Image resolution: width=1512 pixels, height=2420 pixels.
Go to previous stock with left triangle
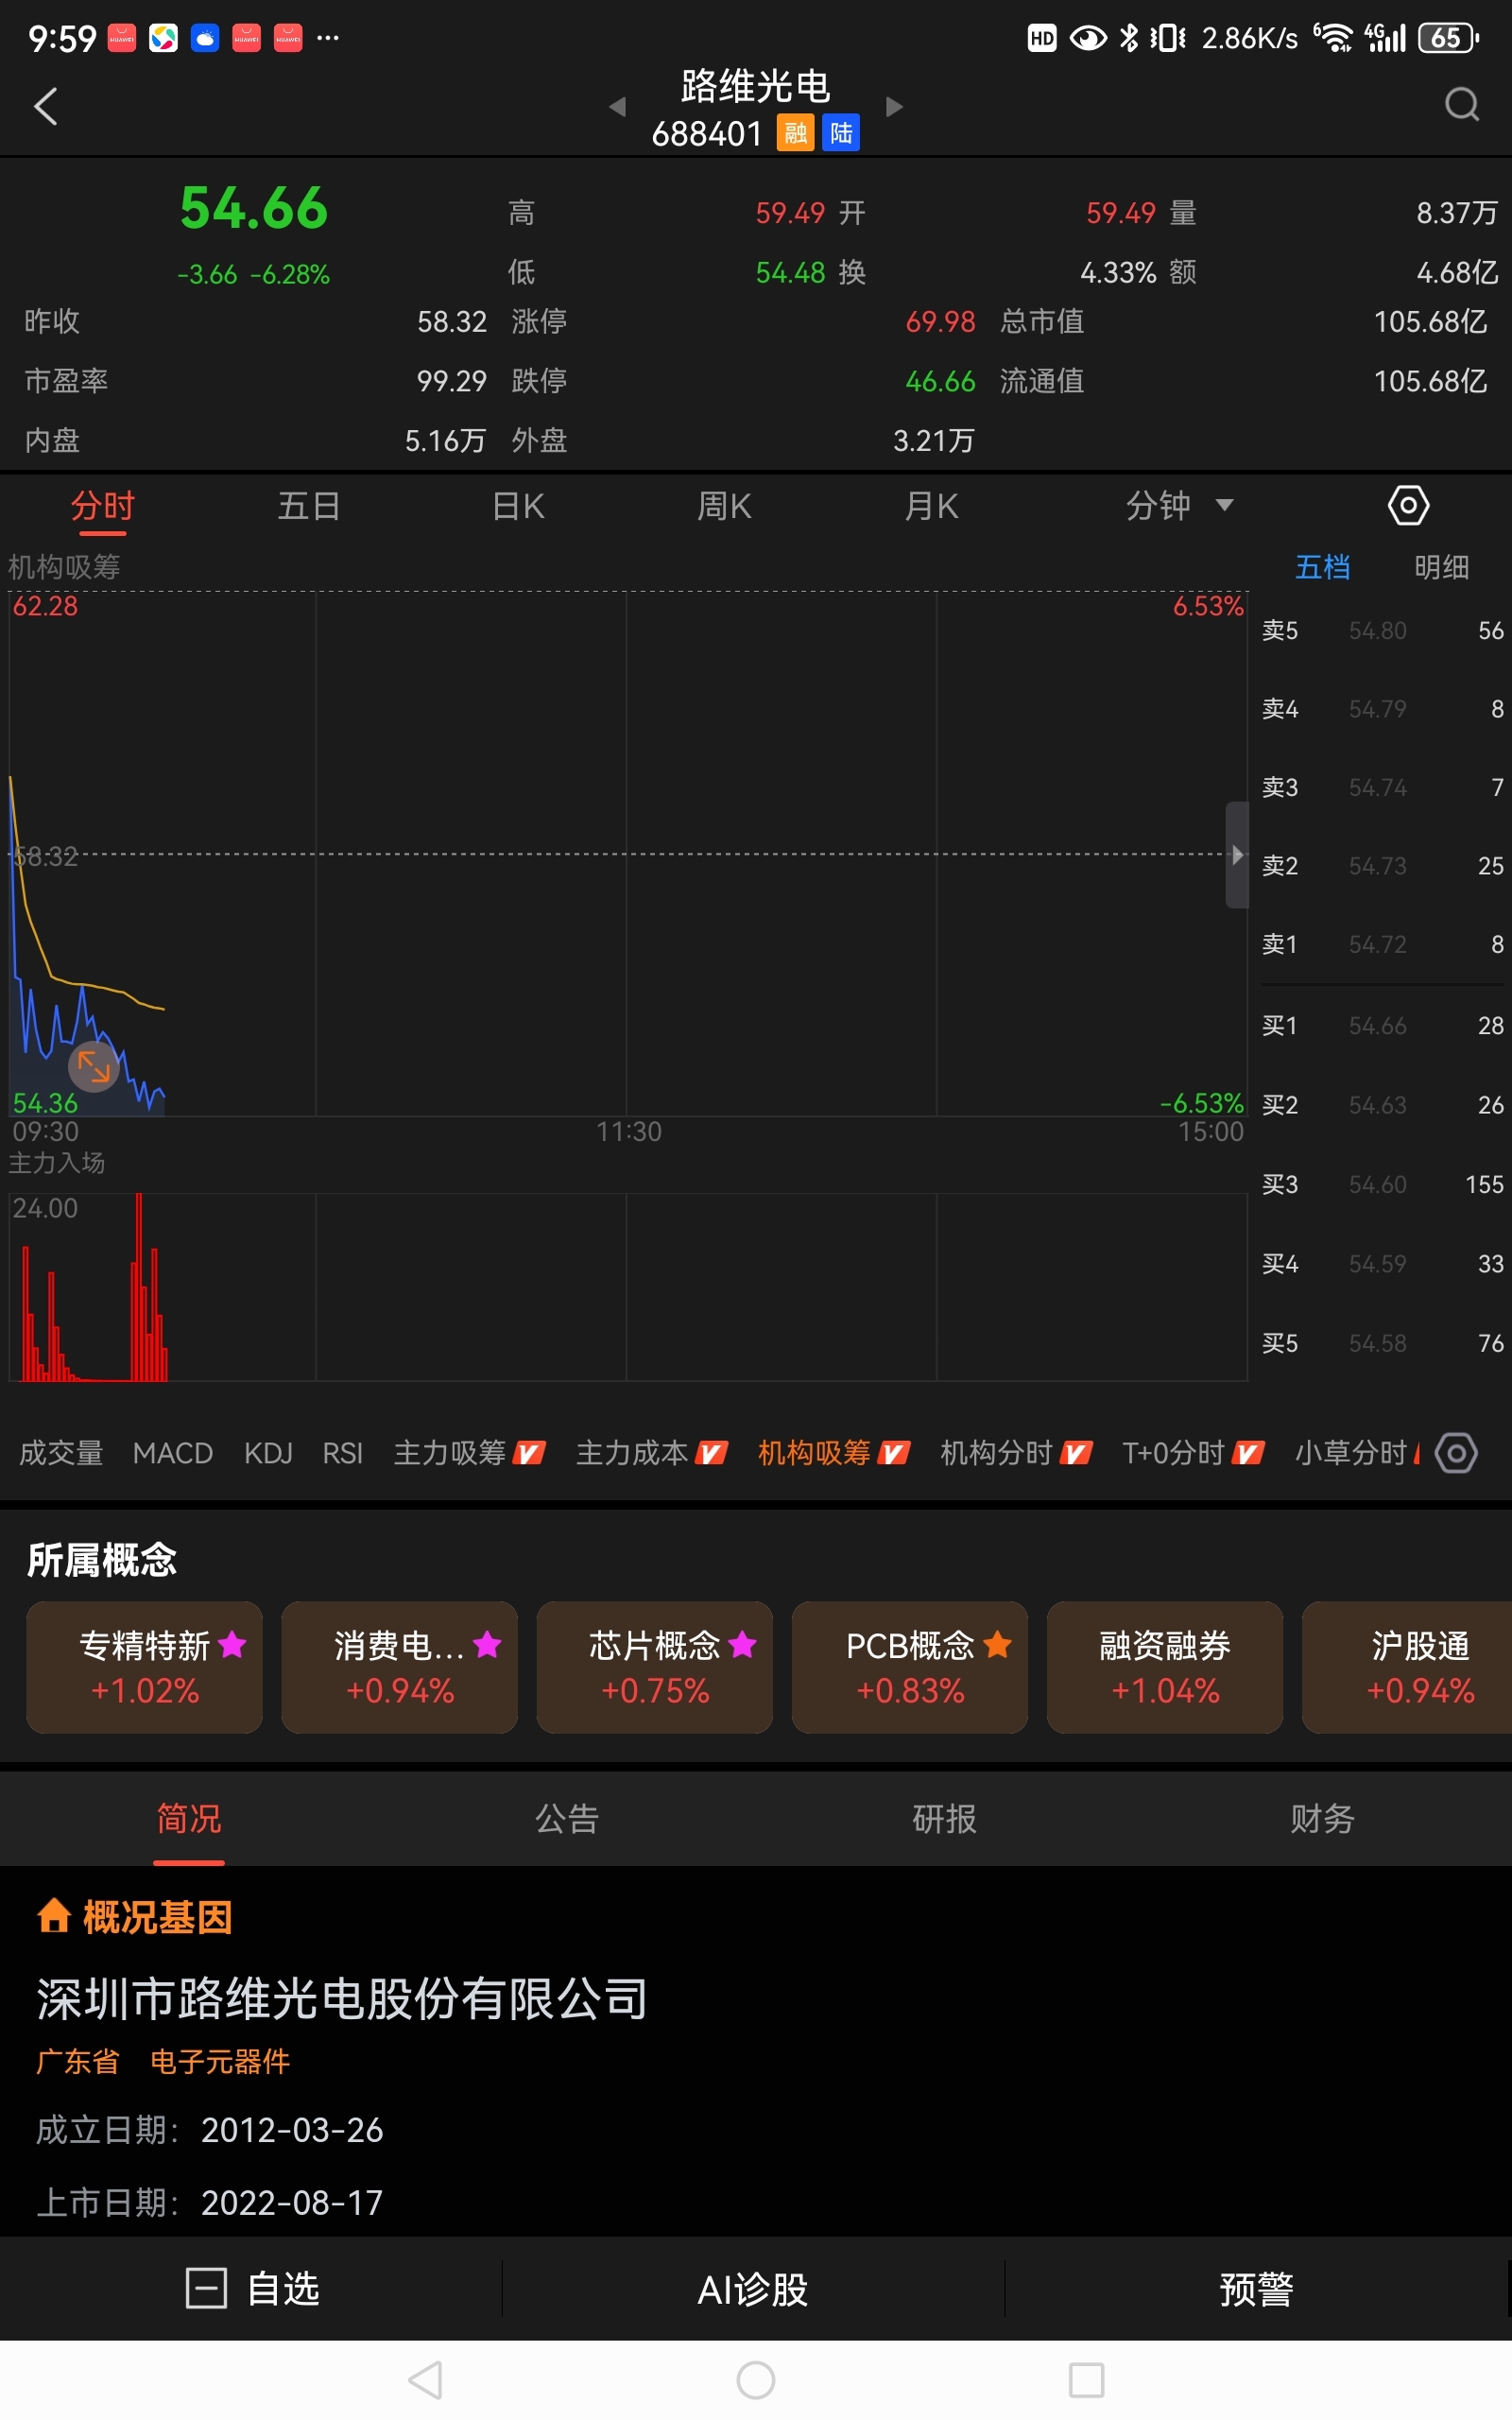click(617, 106)
